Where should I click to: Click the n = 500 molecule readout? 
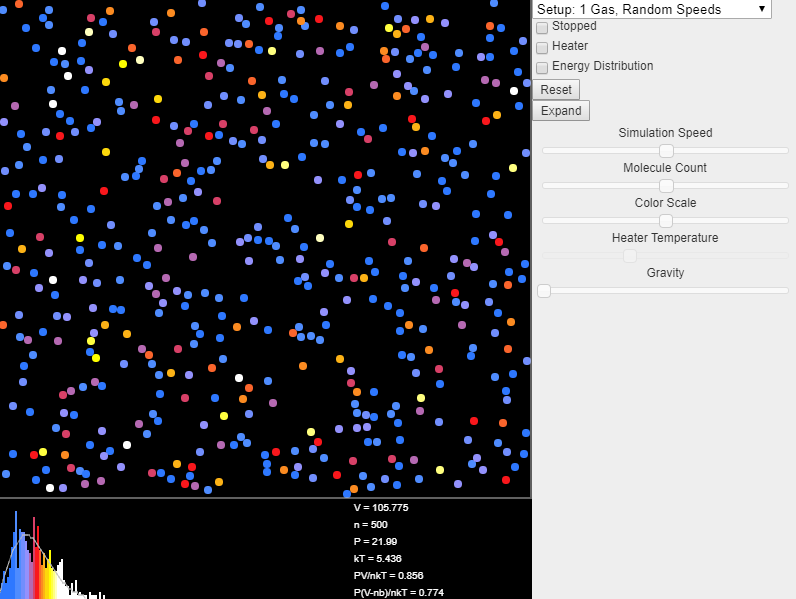point(370,525)
